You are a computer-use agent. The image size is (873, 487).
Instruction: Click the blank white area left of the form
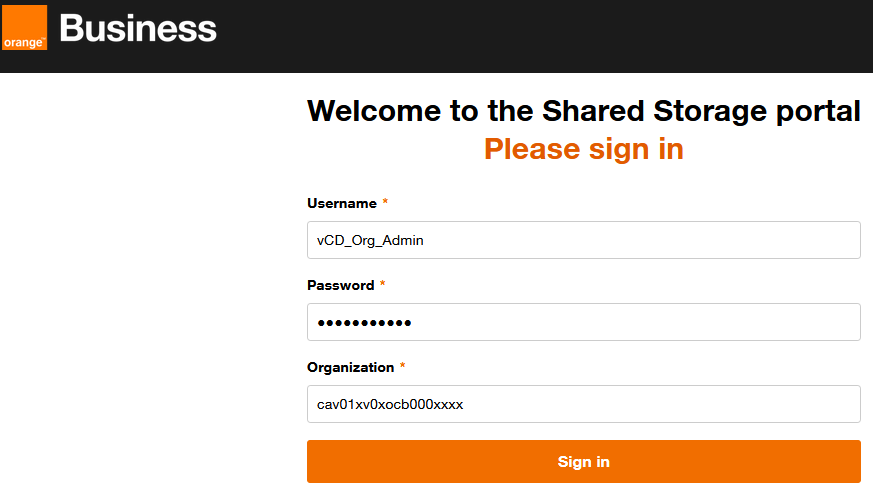point(140,280)
